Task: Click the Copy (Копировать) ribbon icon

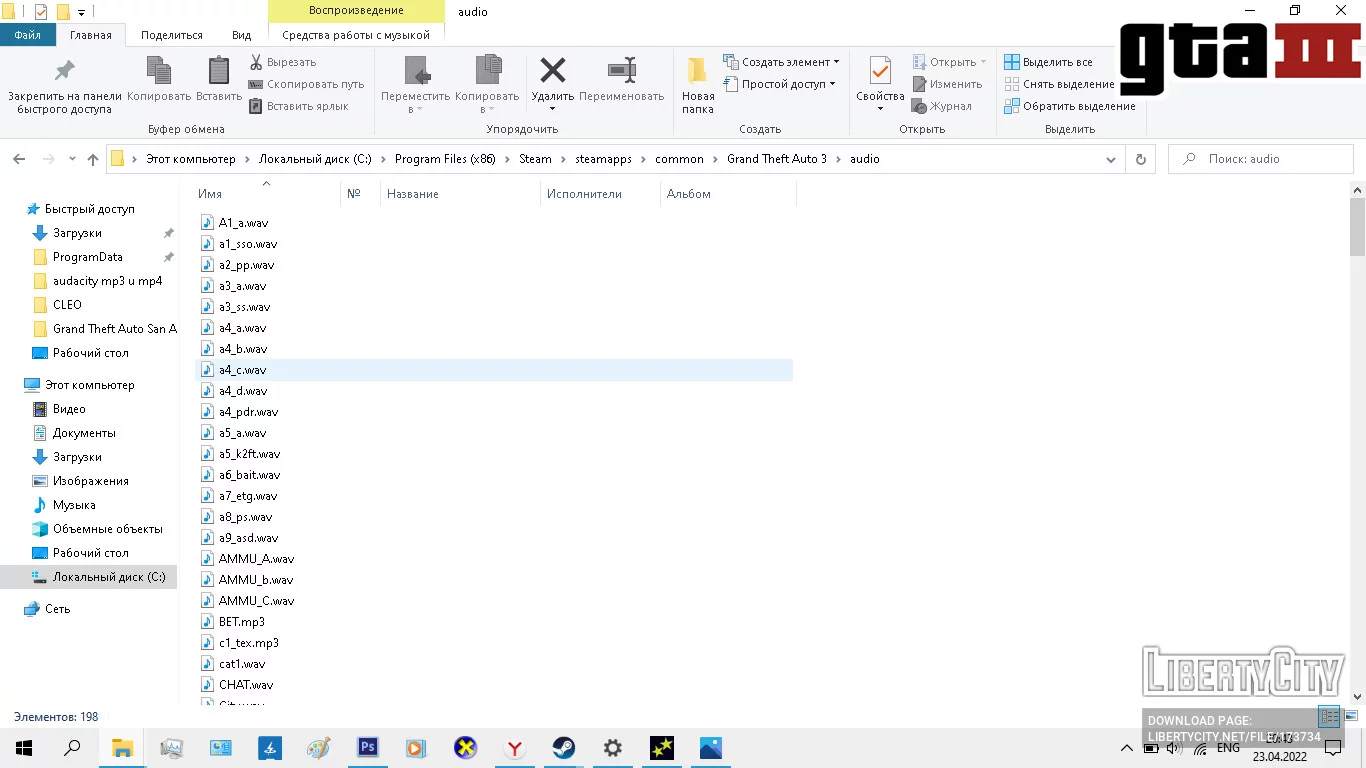Action: 159,73
